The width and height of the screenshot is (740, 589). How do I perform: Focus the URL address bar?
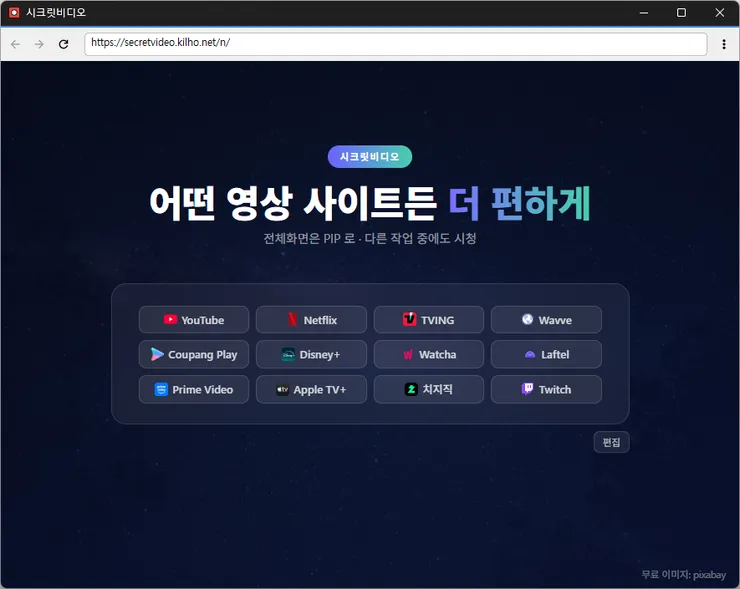pos(395,44)
